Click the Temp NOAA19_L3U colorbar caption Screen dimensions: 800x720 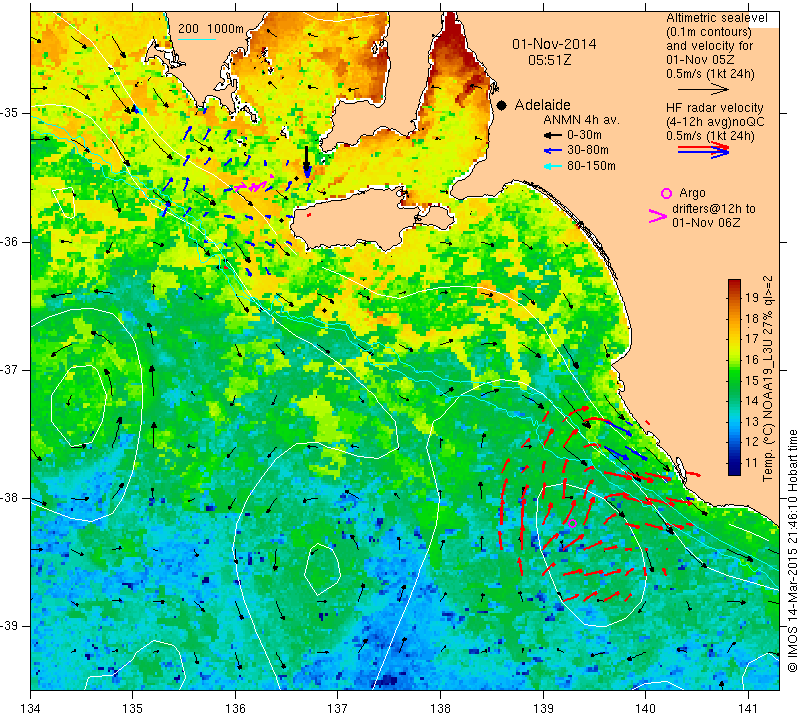click(x=768, y=379)
